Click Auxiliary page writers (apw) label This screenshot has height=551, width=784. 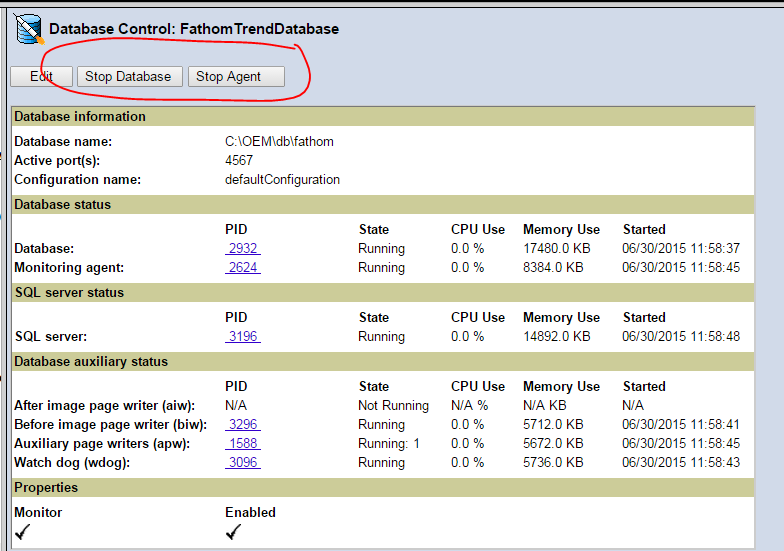coord(102,444)
